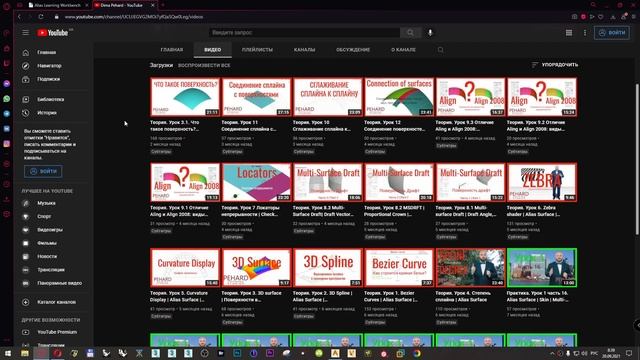Switch to Alias Learning Workbench browser tab
Screen dimensions: 640x360
(x=57, y=5)
